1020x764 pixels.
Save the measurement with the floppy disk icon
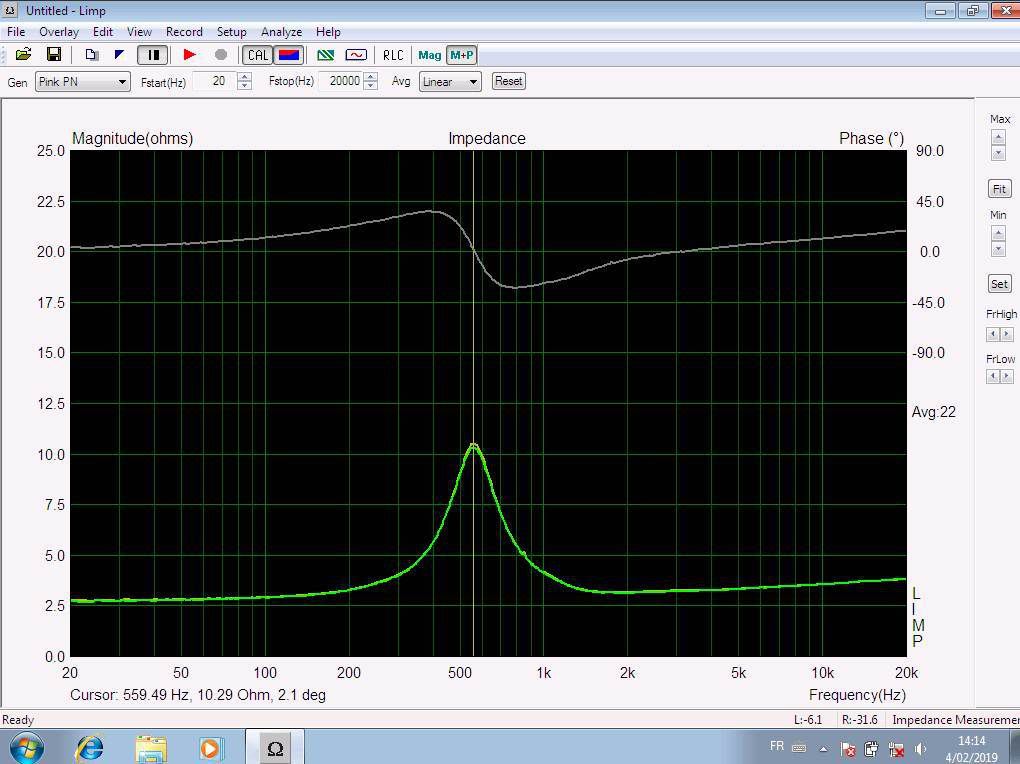tap(54, 55)
